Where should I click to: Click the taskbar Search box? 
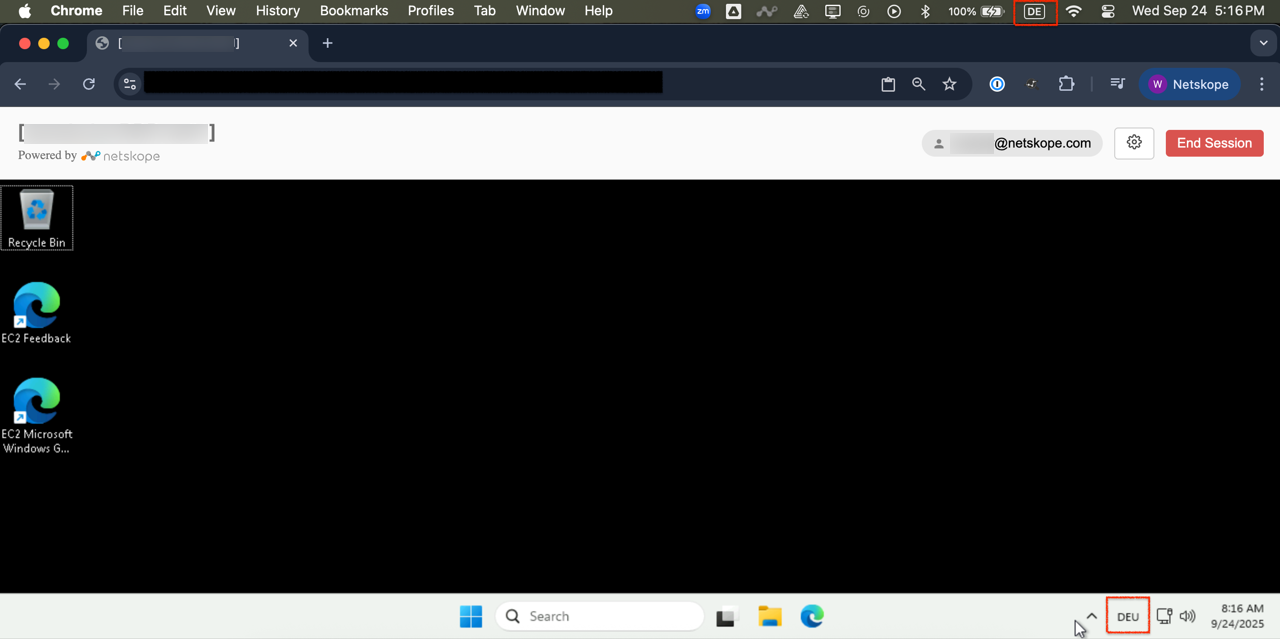click(599, 616)
